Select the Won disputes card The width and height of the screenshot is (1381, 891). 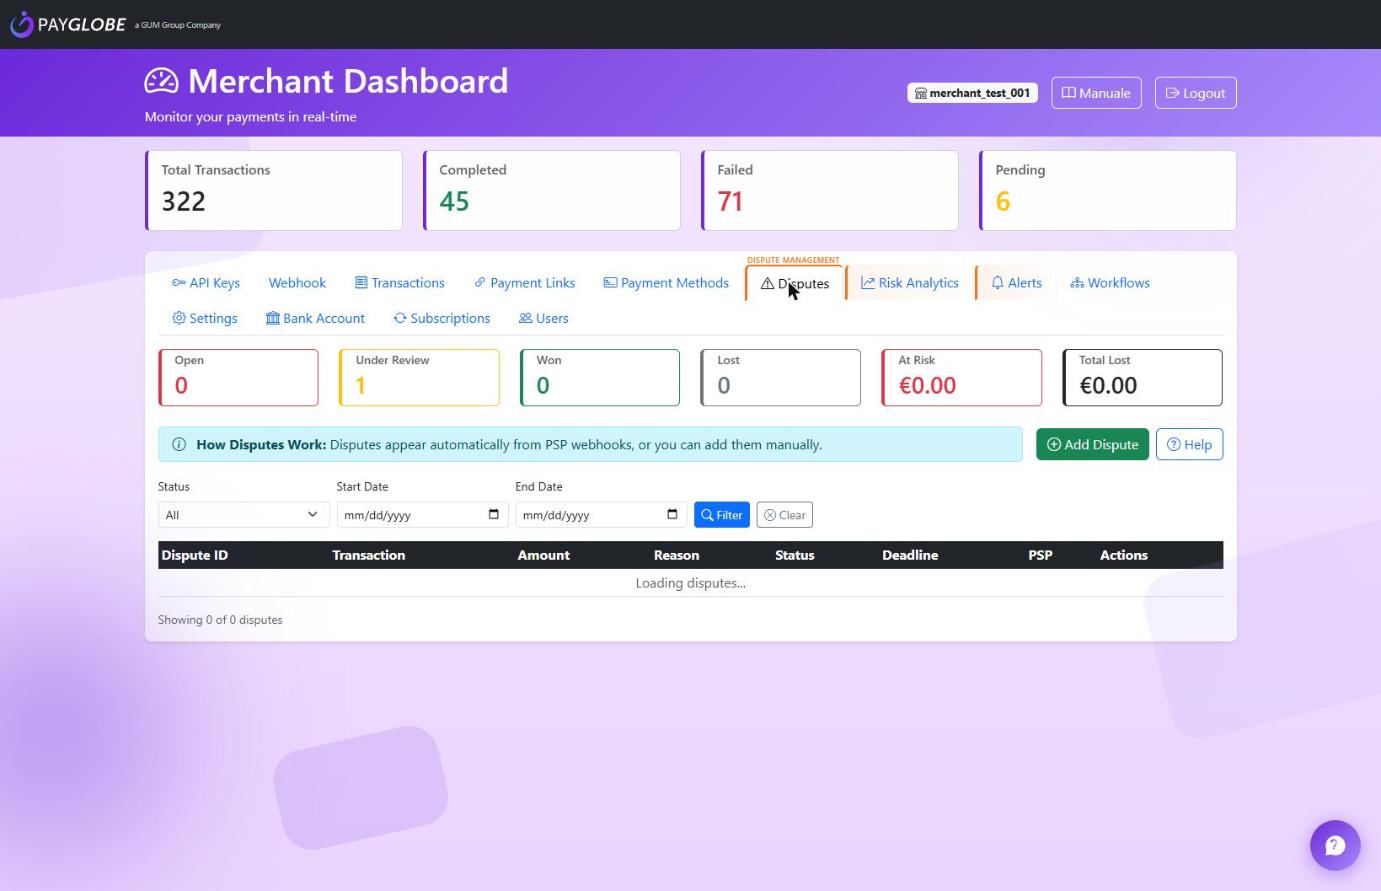point(600,377)
